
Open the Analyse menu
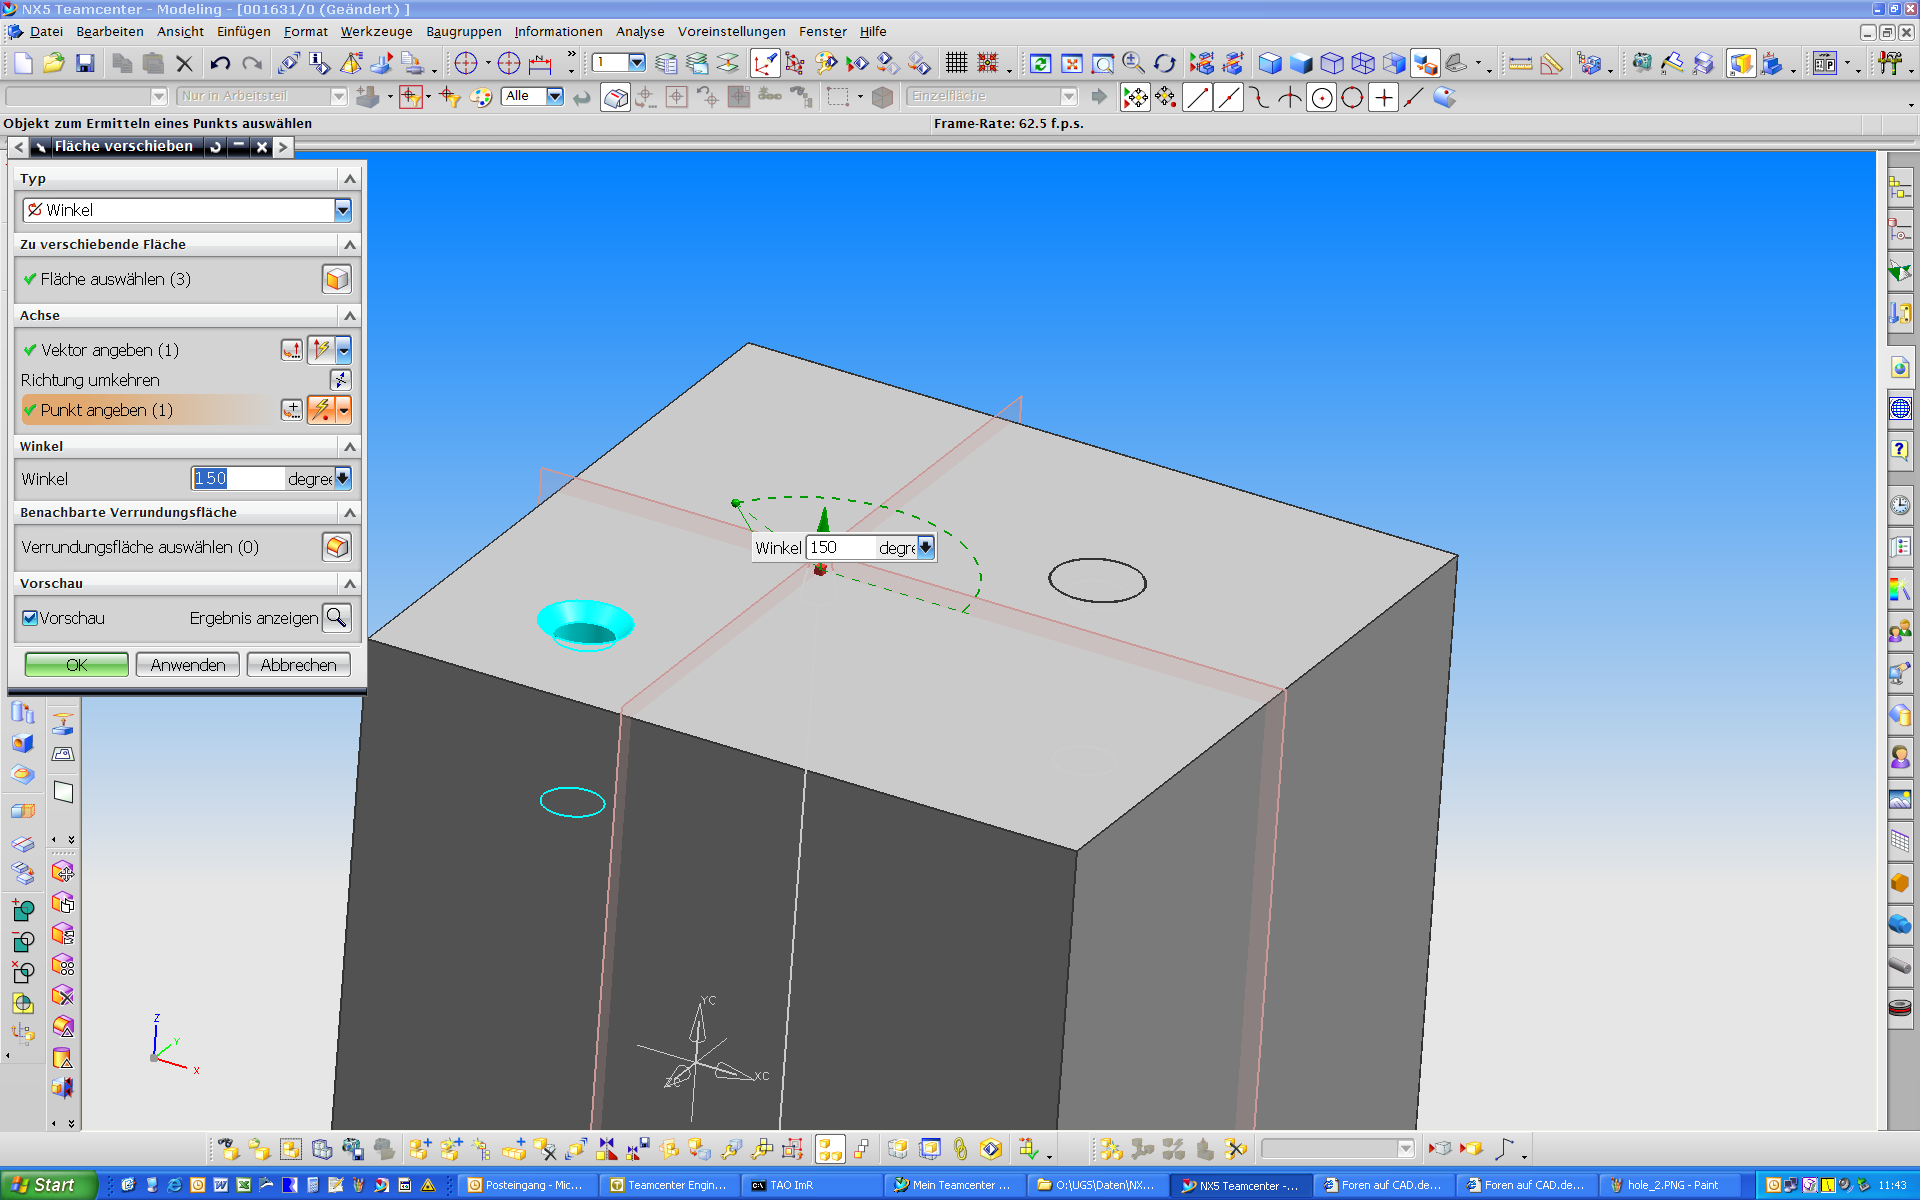point(640,32)
